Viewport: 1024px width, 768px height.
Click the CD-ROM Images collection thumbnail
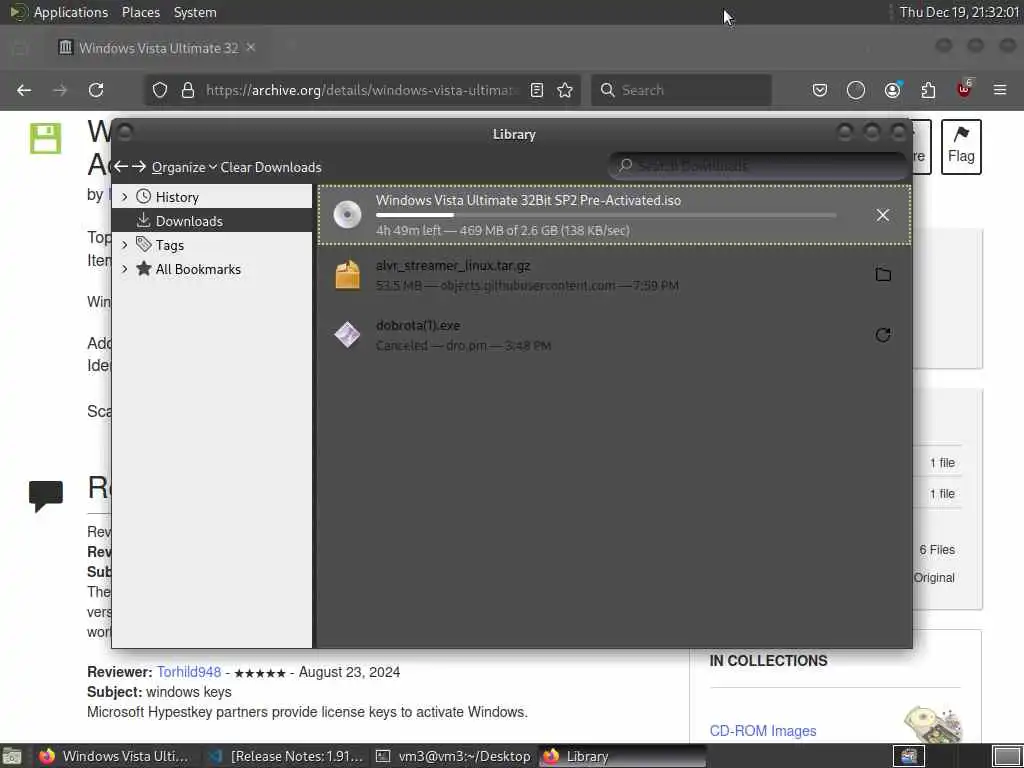[934, 724]
